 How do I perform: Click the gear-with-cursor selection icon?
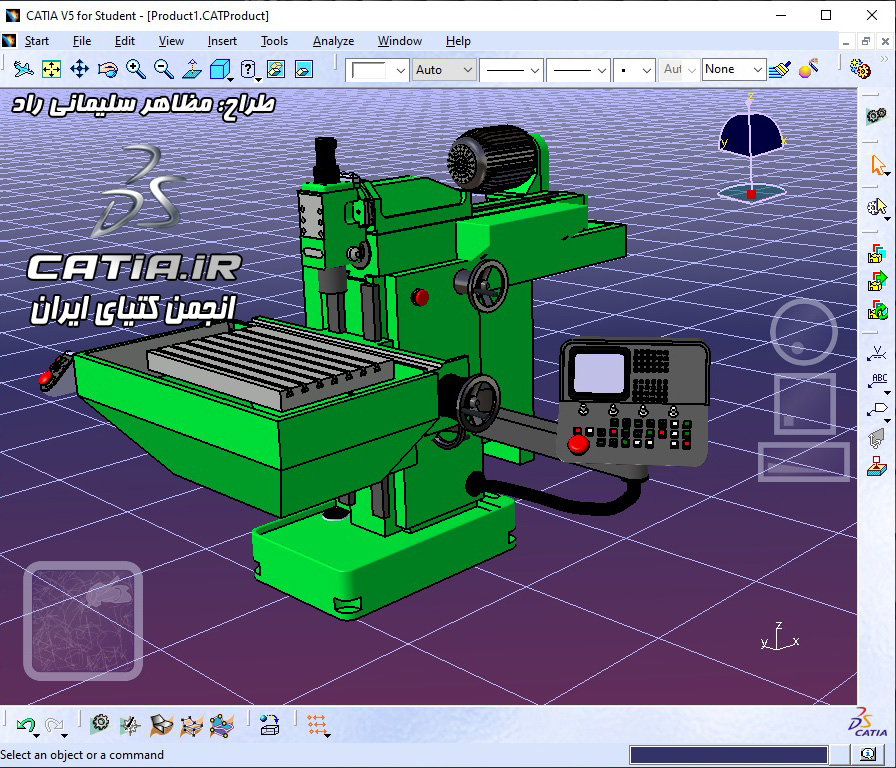877,206
